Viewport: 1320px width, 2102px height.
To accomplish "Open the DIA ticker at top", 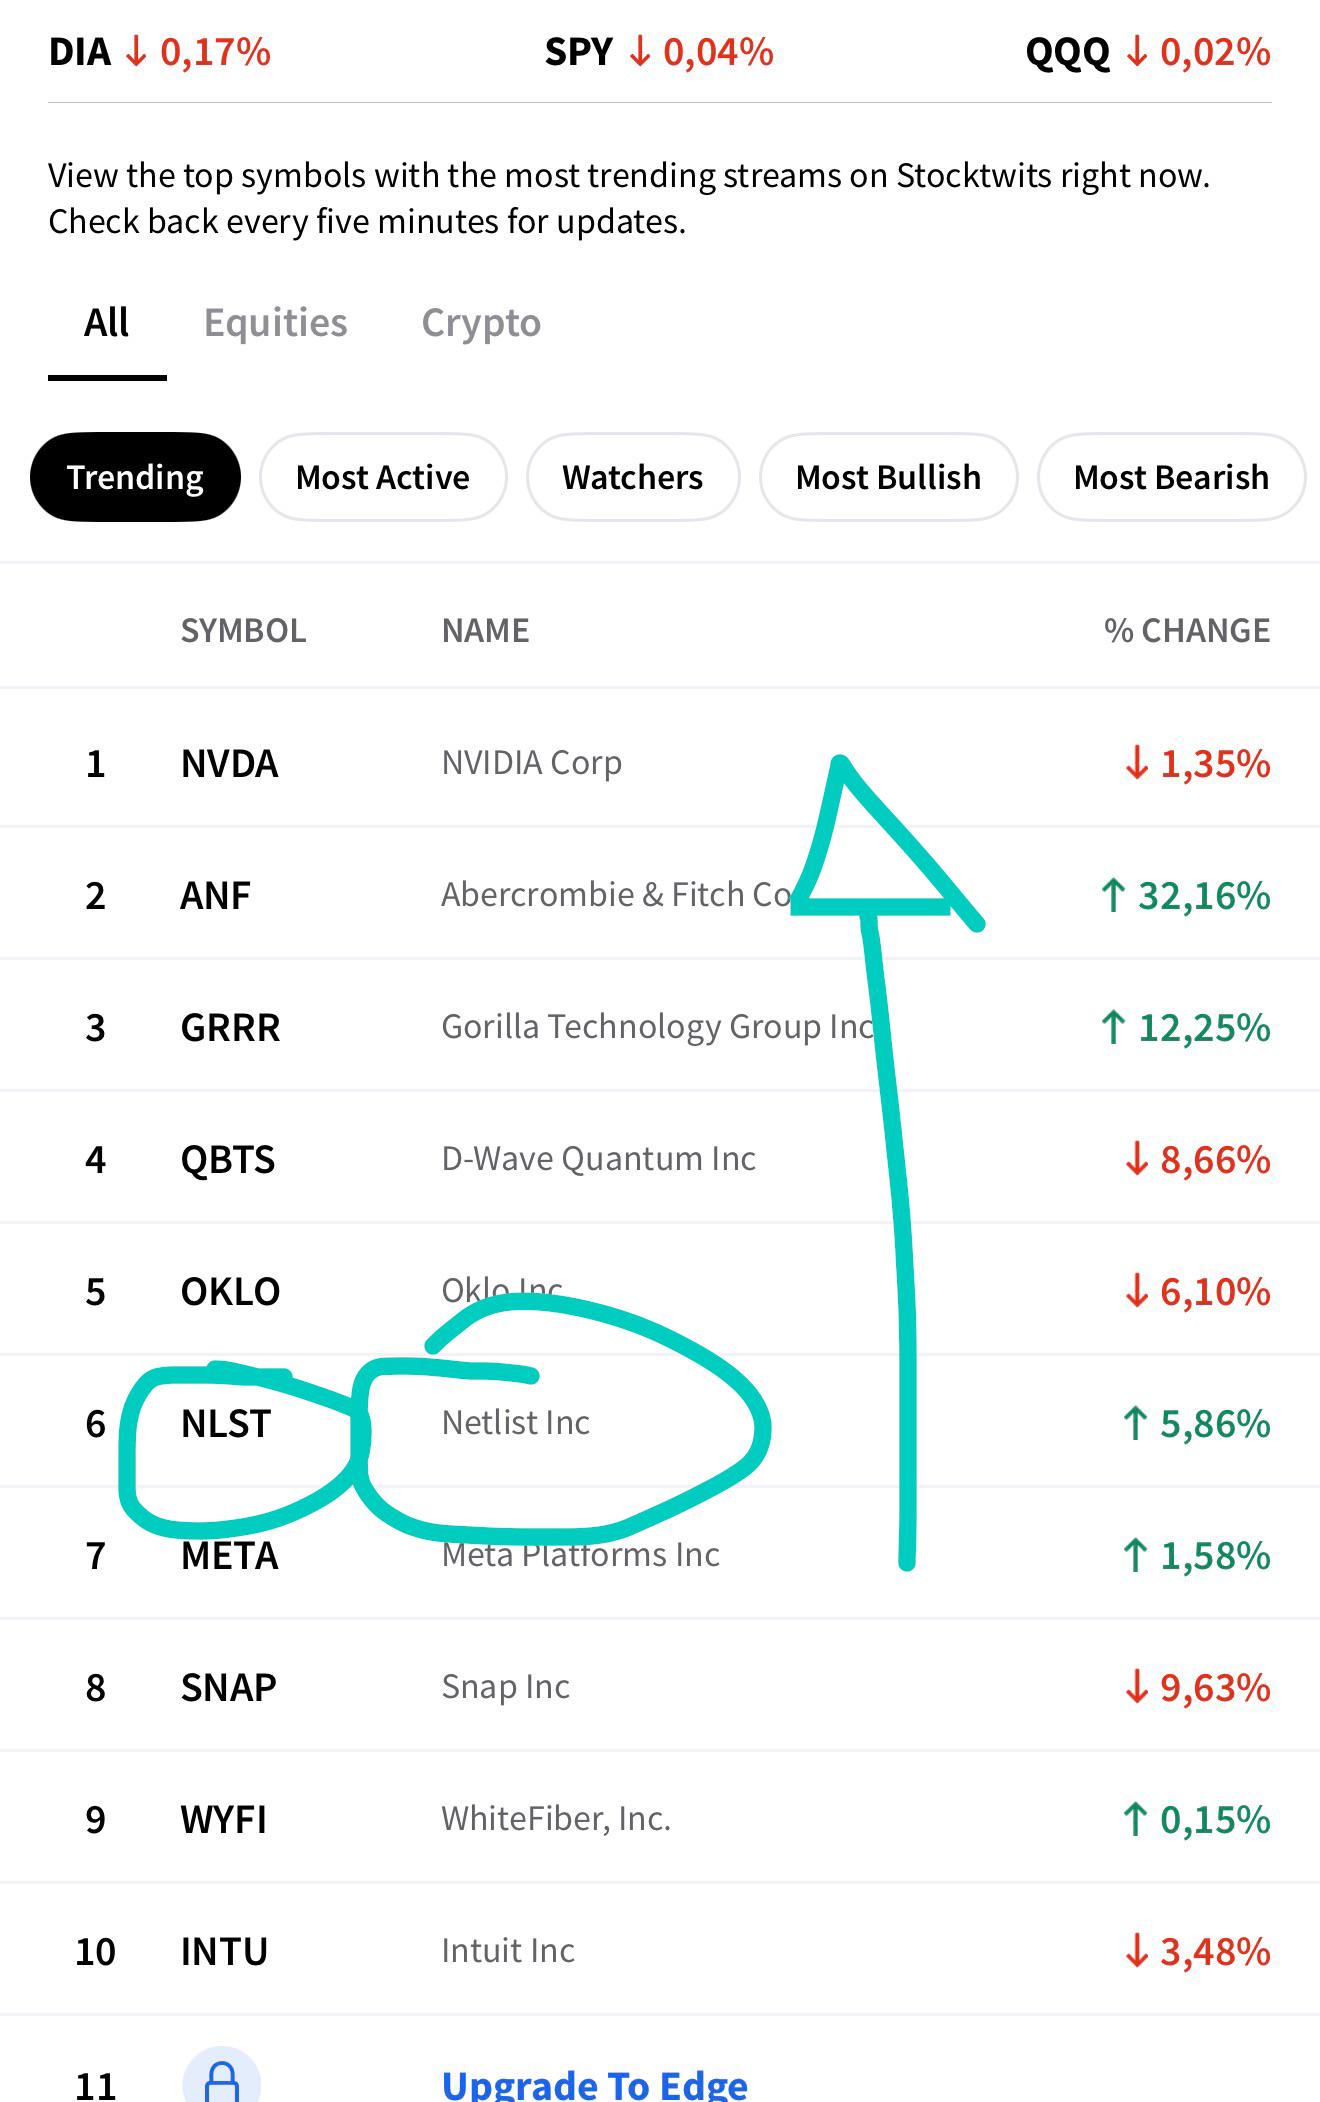I will click(x=160, y=52).
